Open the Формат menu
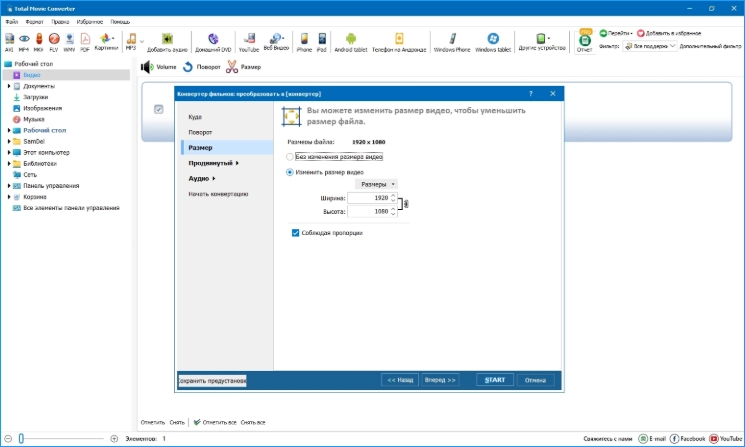Image resolution: width=745 pixels, height=447 pixels. pyautogui.click(x=34, y=22)
